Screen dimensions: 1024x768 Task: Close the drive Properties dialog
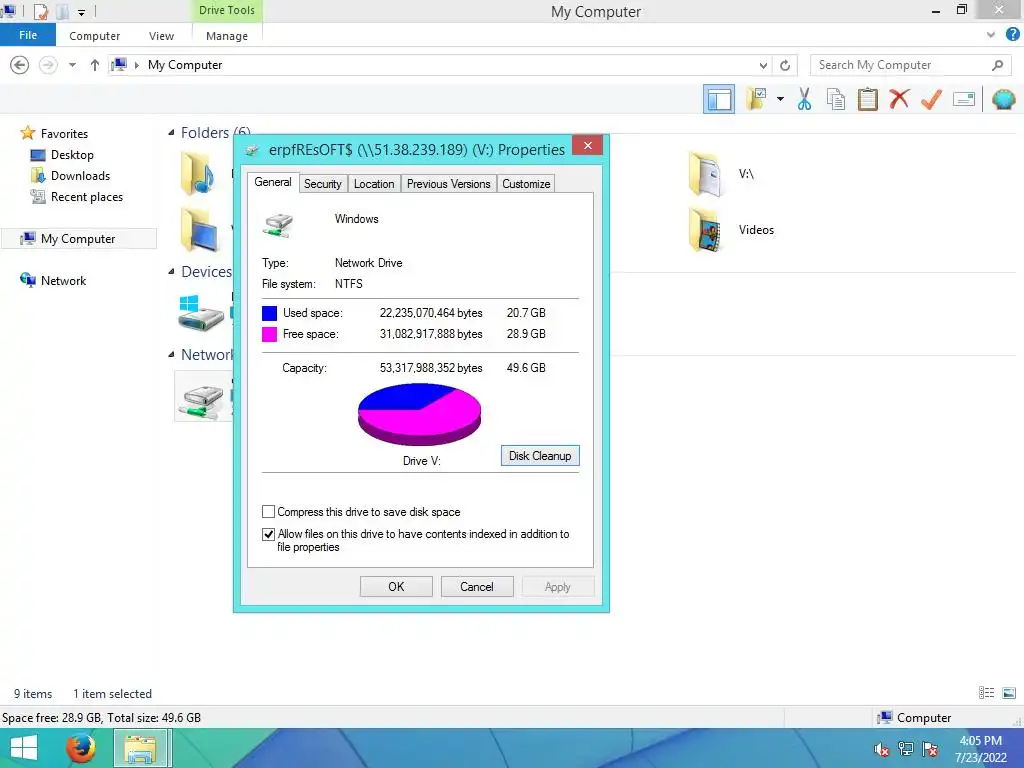(587, 145)
